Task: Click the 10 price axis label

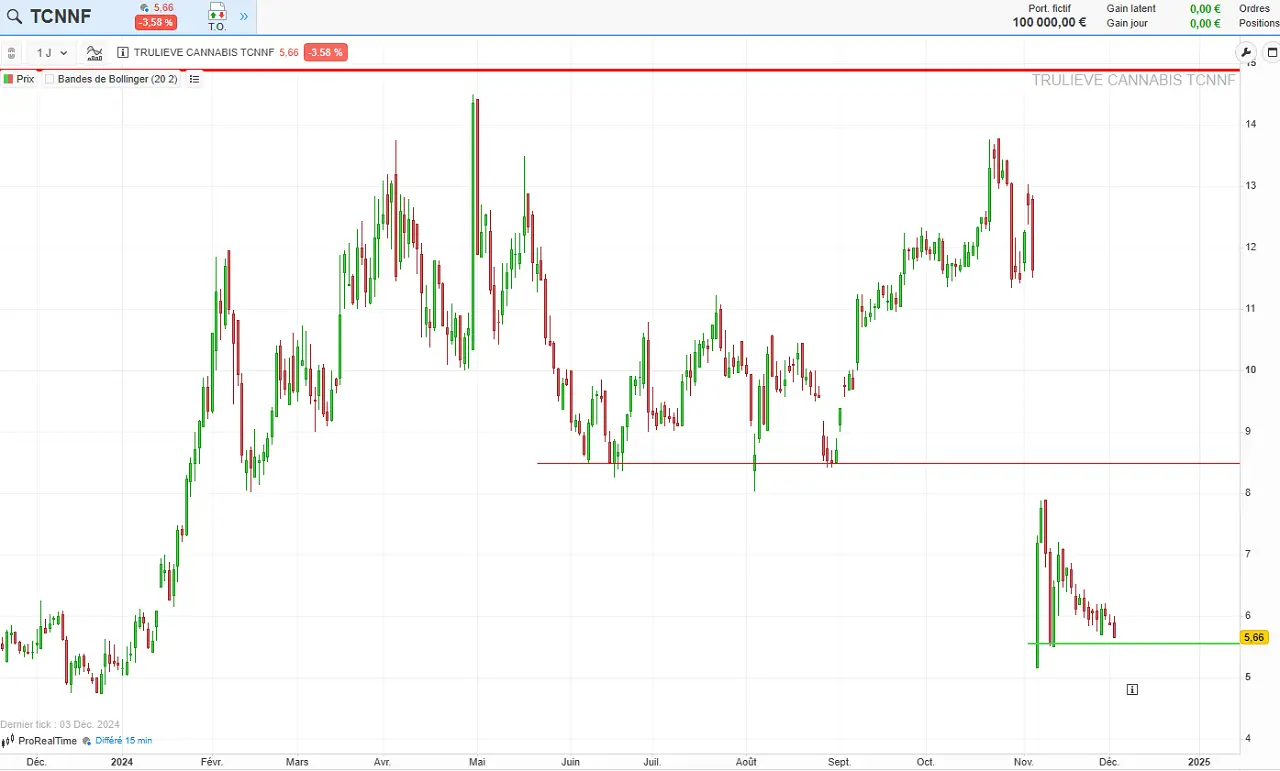Action: (1250, 370)
